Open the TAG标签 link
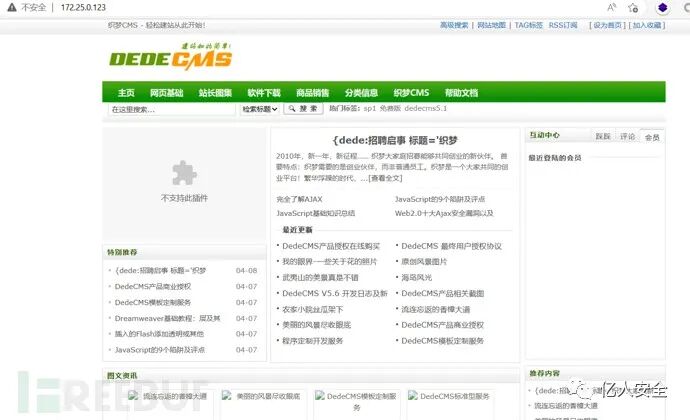The height and width of the screenshot is (420, 690). click(x=529, y=25)
